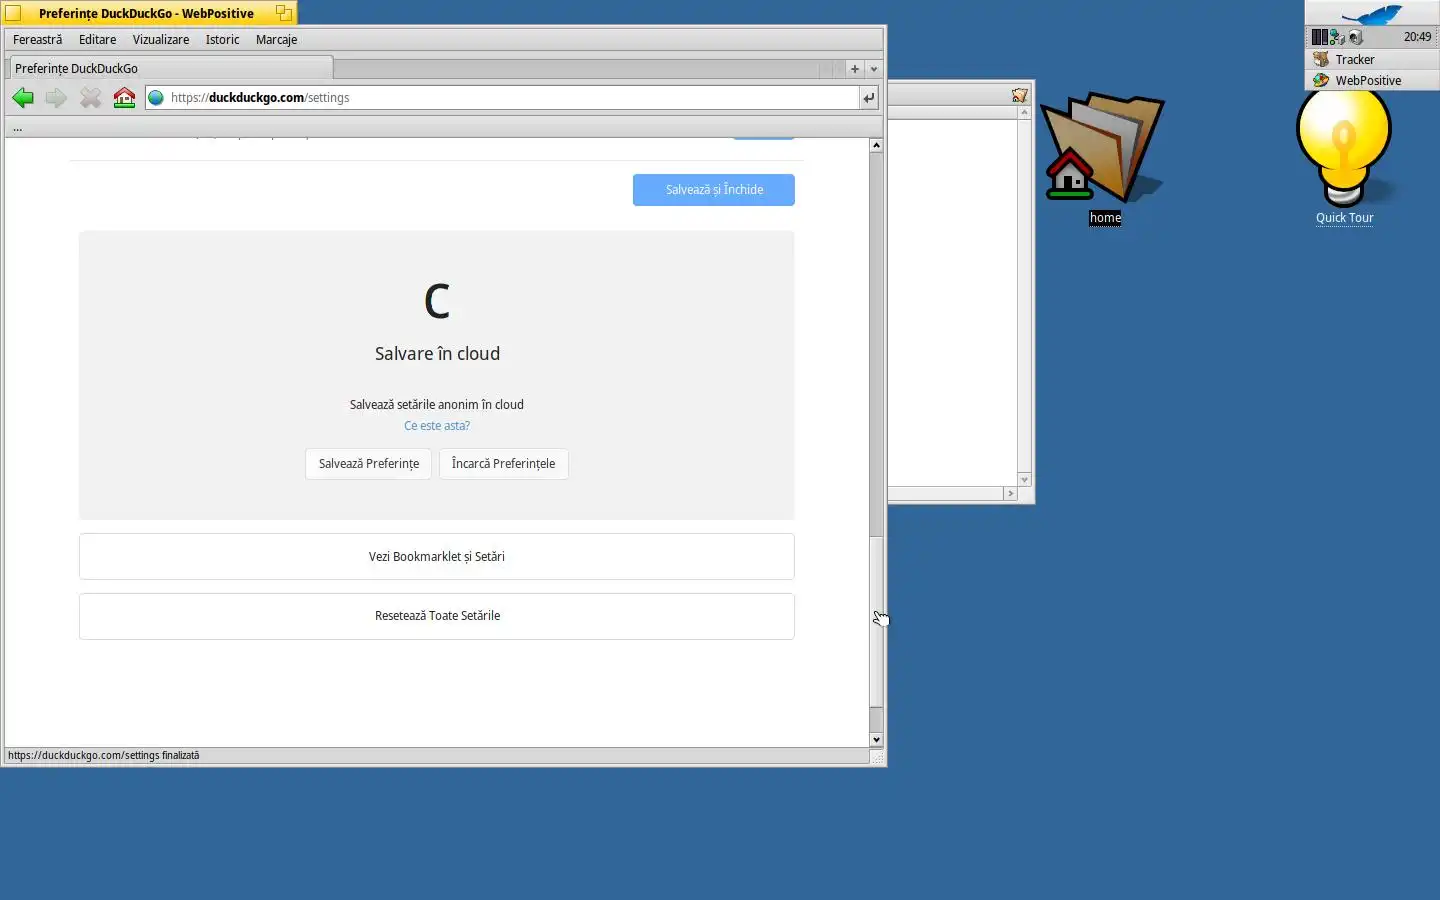This screenshot has height=900, width=1440.
Task: Open the home page via house icon
Action: click(x=124, y=98)
